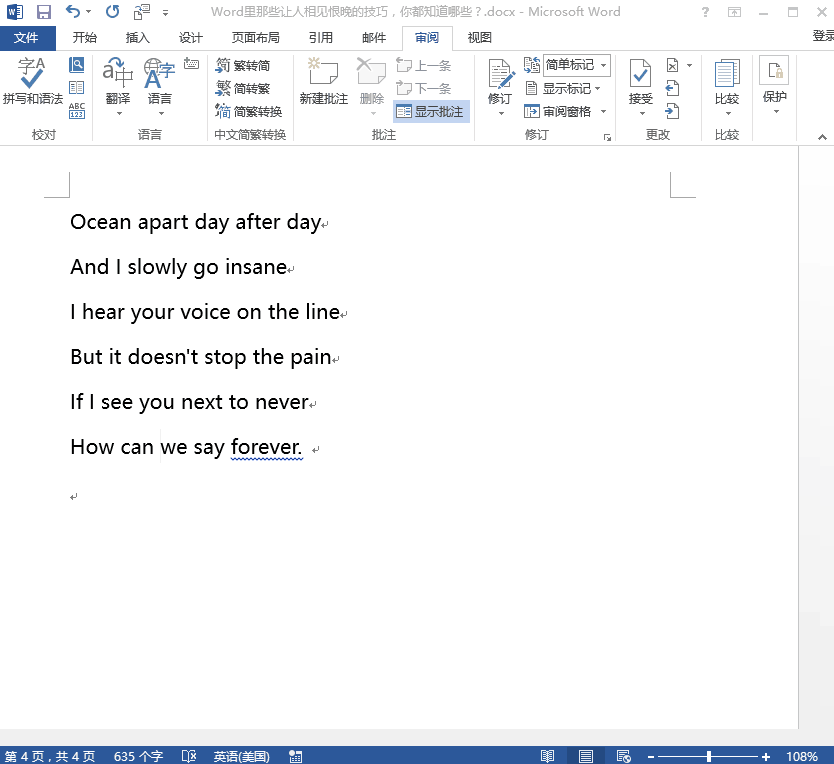
Task: Click the line Ocean apart day after day
Action: pos(196,222)
